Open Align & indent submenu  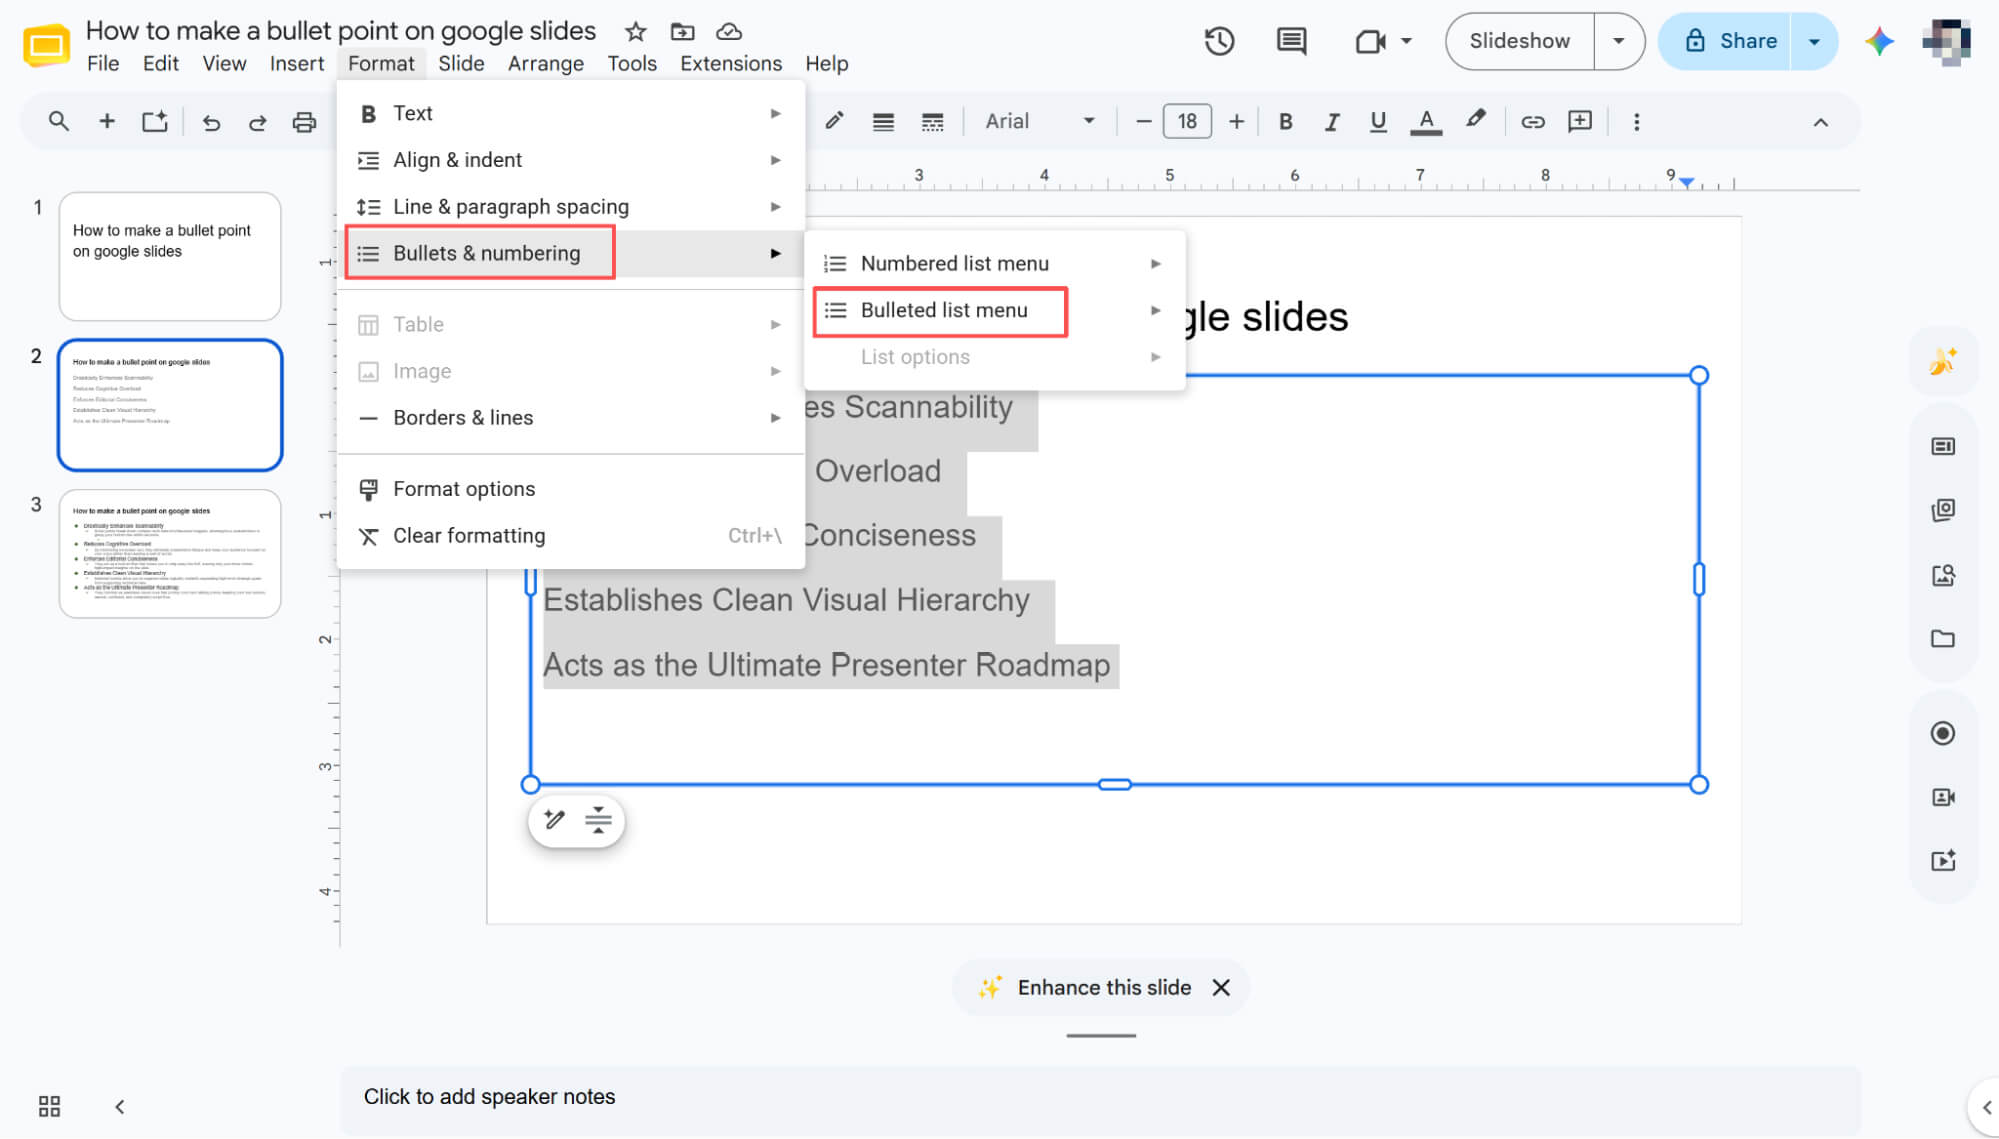tap(570, 160)
